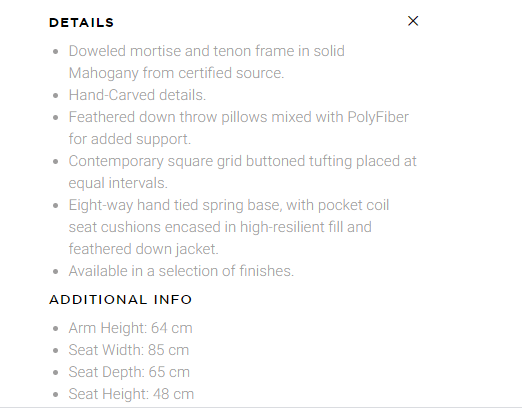Click the Mahogany from certified source text
This screenshot has width=522, height=411.
pos(176,73)
